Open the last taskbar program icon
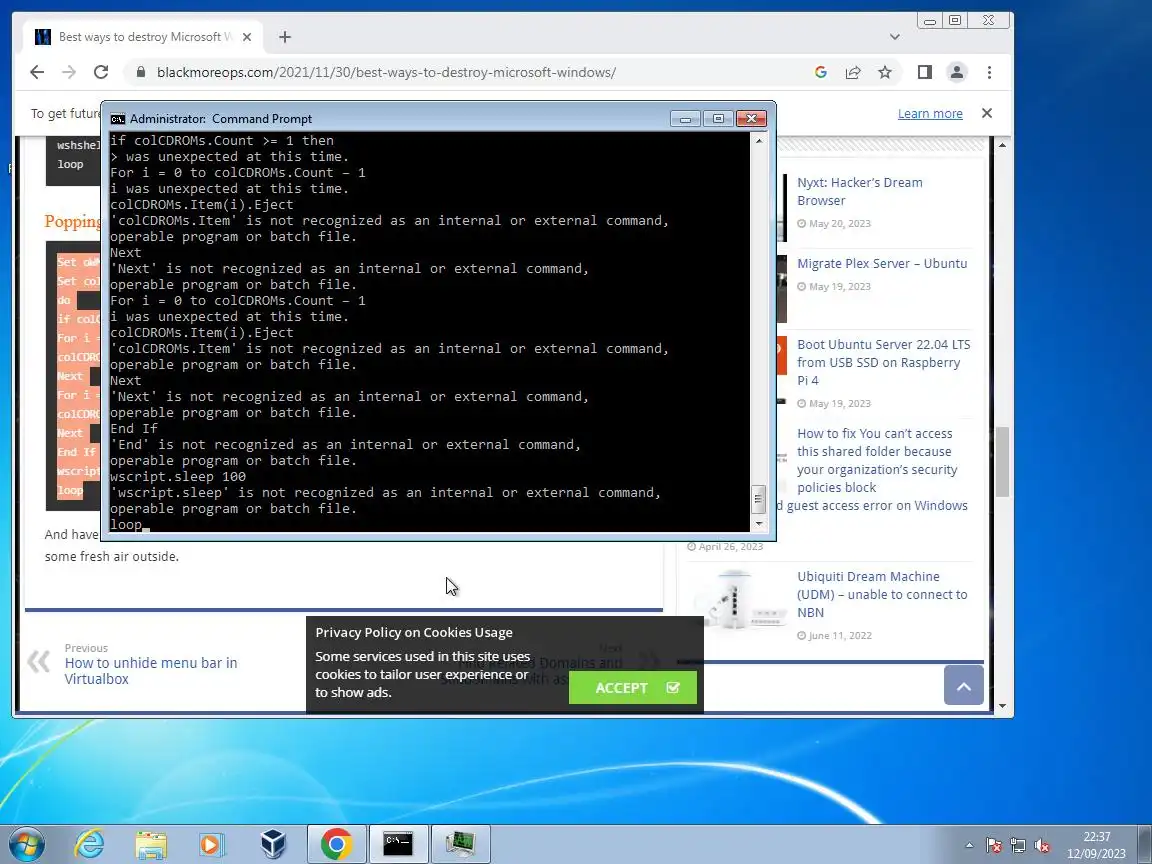The width and height of the screenshot is (1152, 864). (x=461, y=844)
